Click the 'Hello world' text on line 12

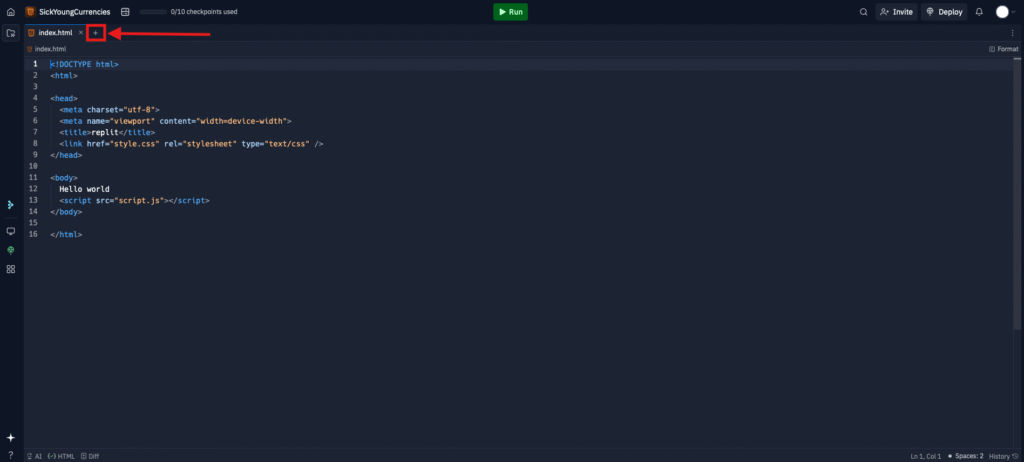[x=84, y=189]
